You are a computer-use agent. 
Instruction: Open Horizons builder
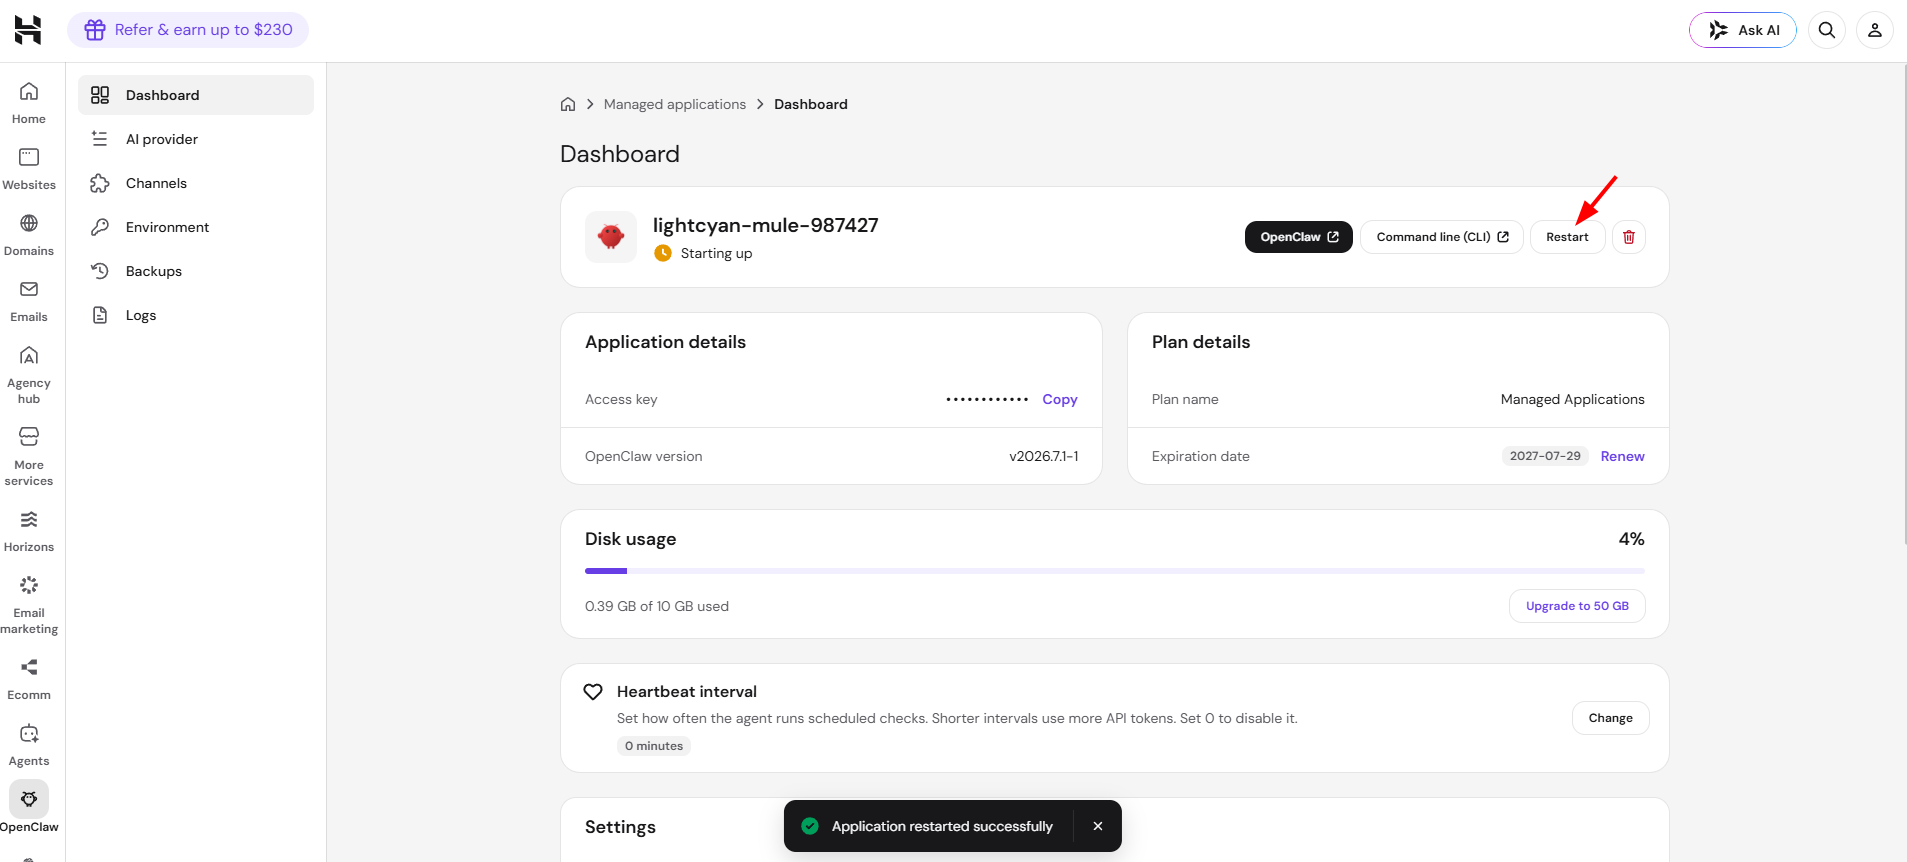29,531
